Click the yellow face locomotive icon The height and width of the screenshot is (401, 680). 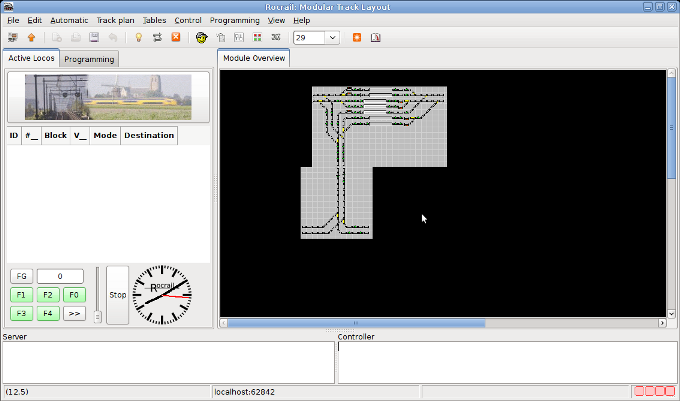click(201, 38)
